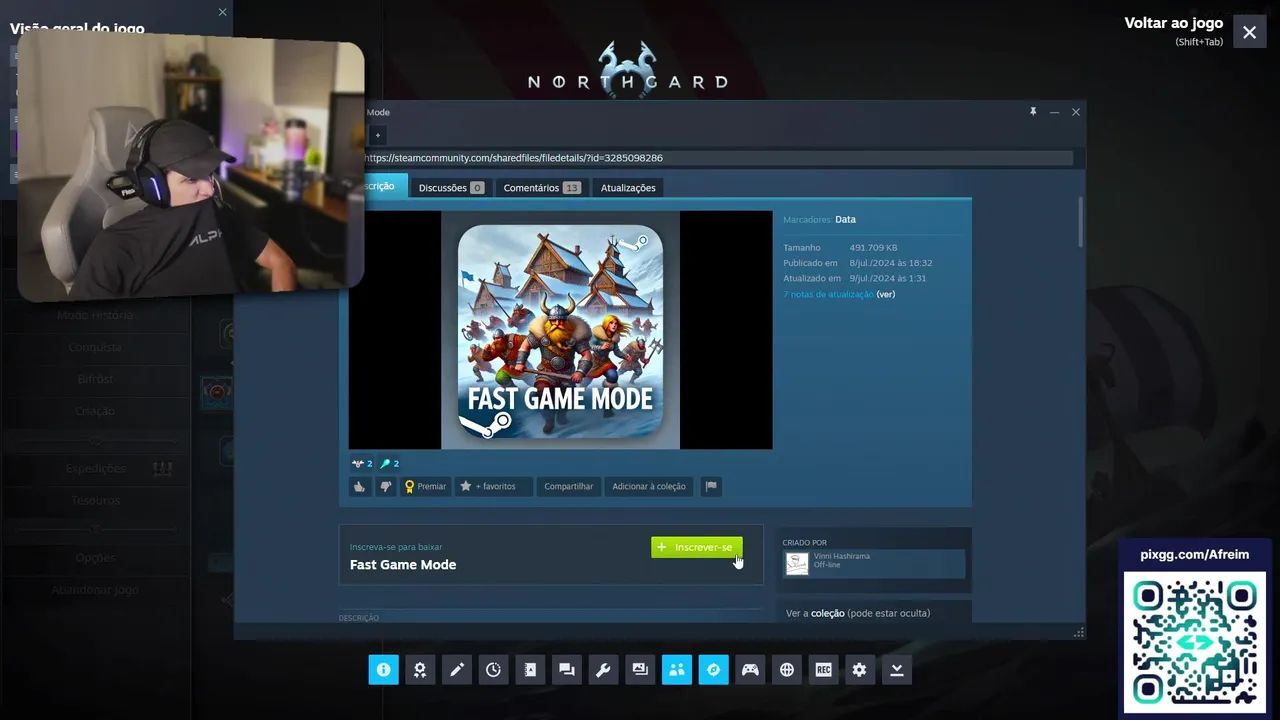
Task: Open notes pencil icon in overlay toolbar
Action: tap(457, 670)
